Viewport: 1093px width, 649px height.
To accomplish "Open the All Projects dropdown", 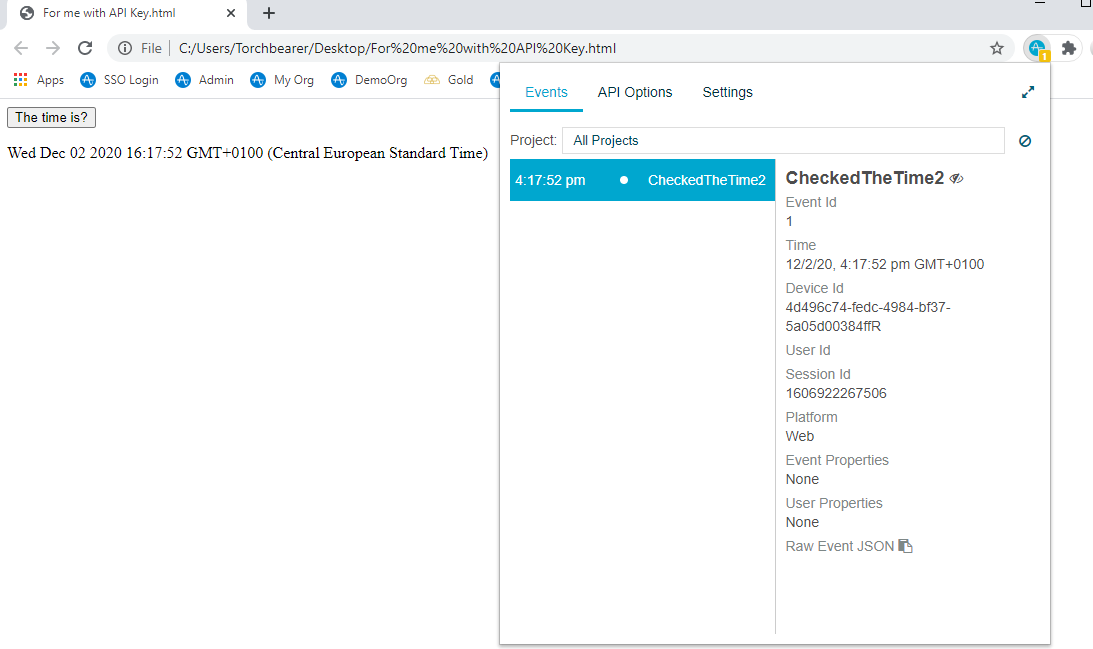I will tap(784, 141).
